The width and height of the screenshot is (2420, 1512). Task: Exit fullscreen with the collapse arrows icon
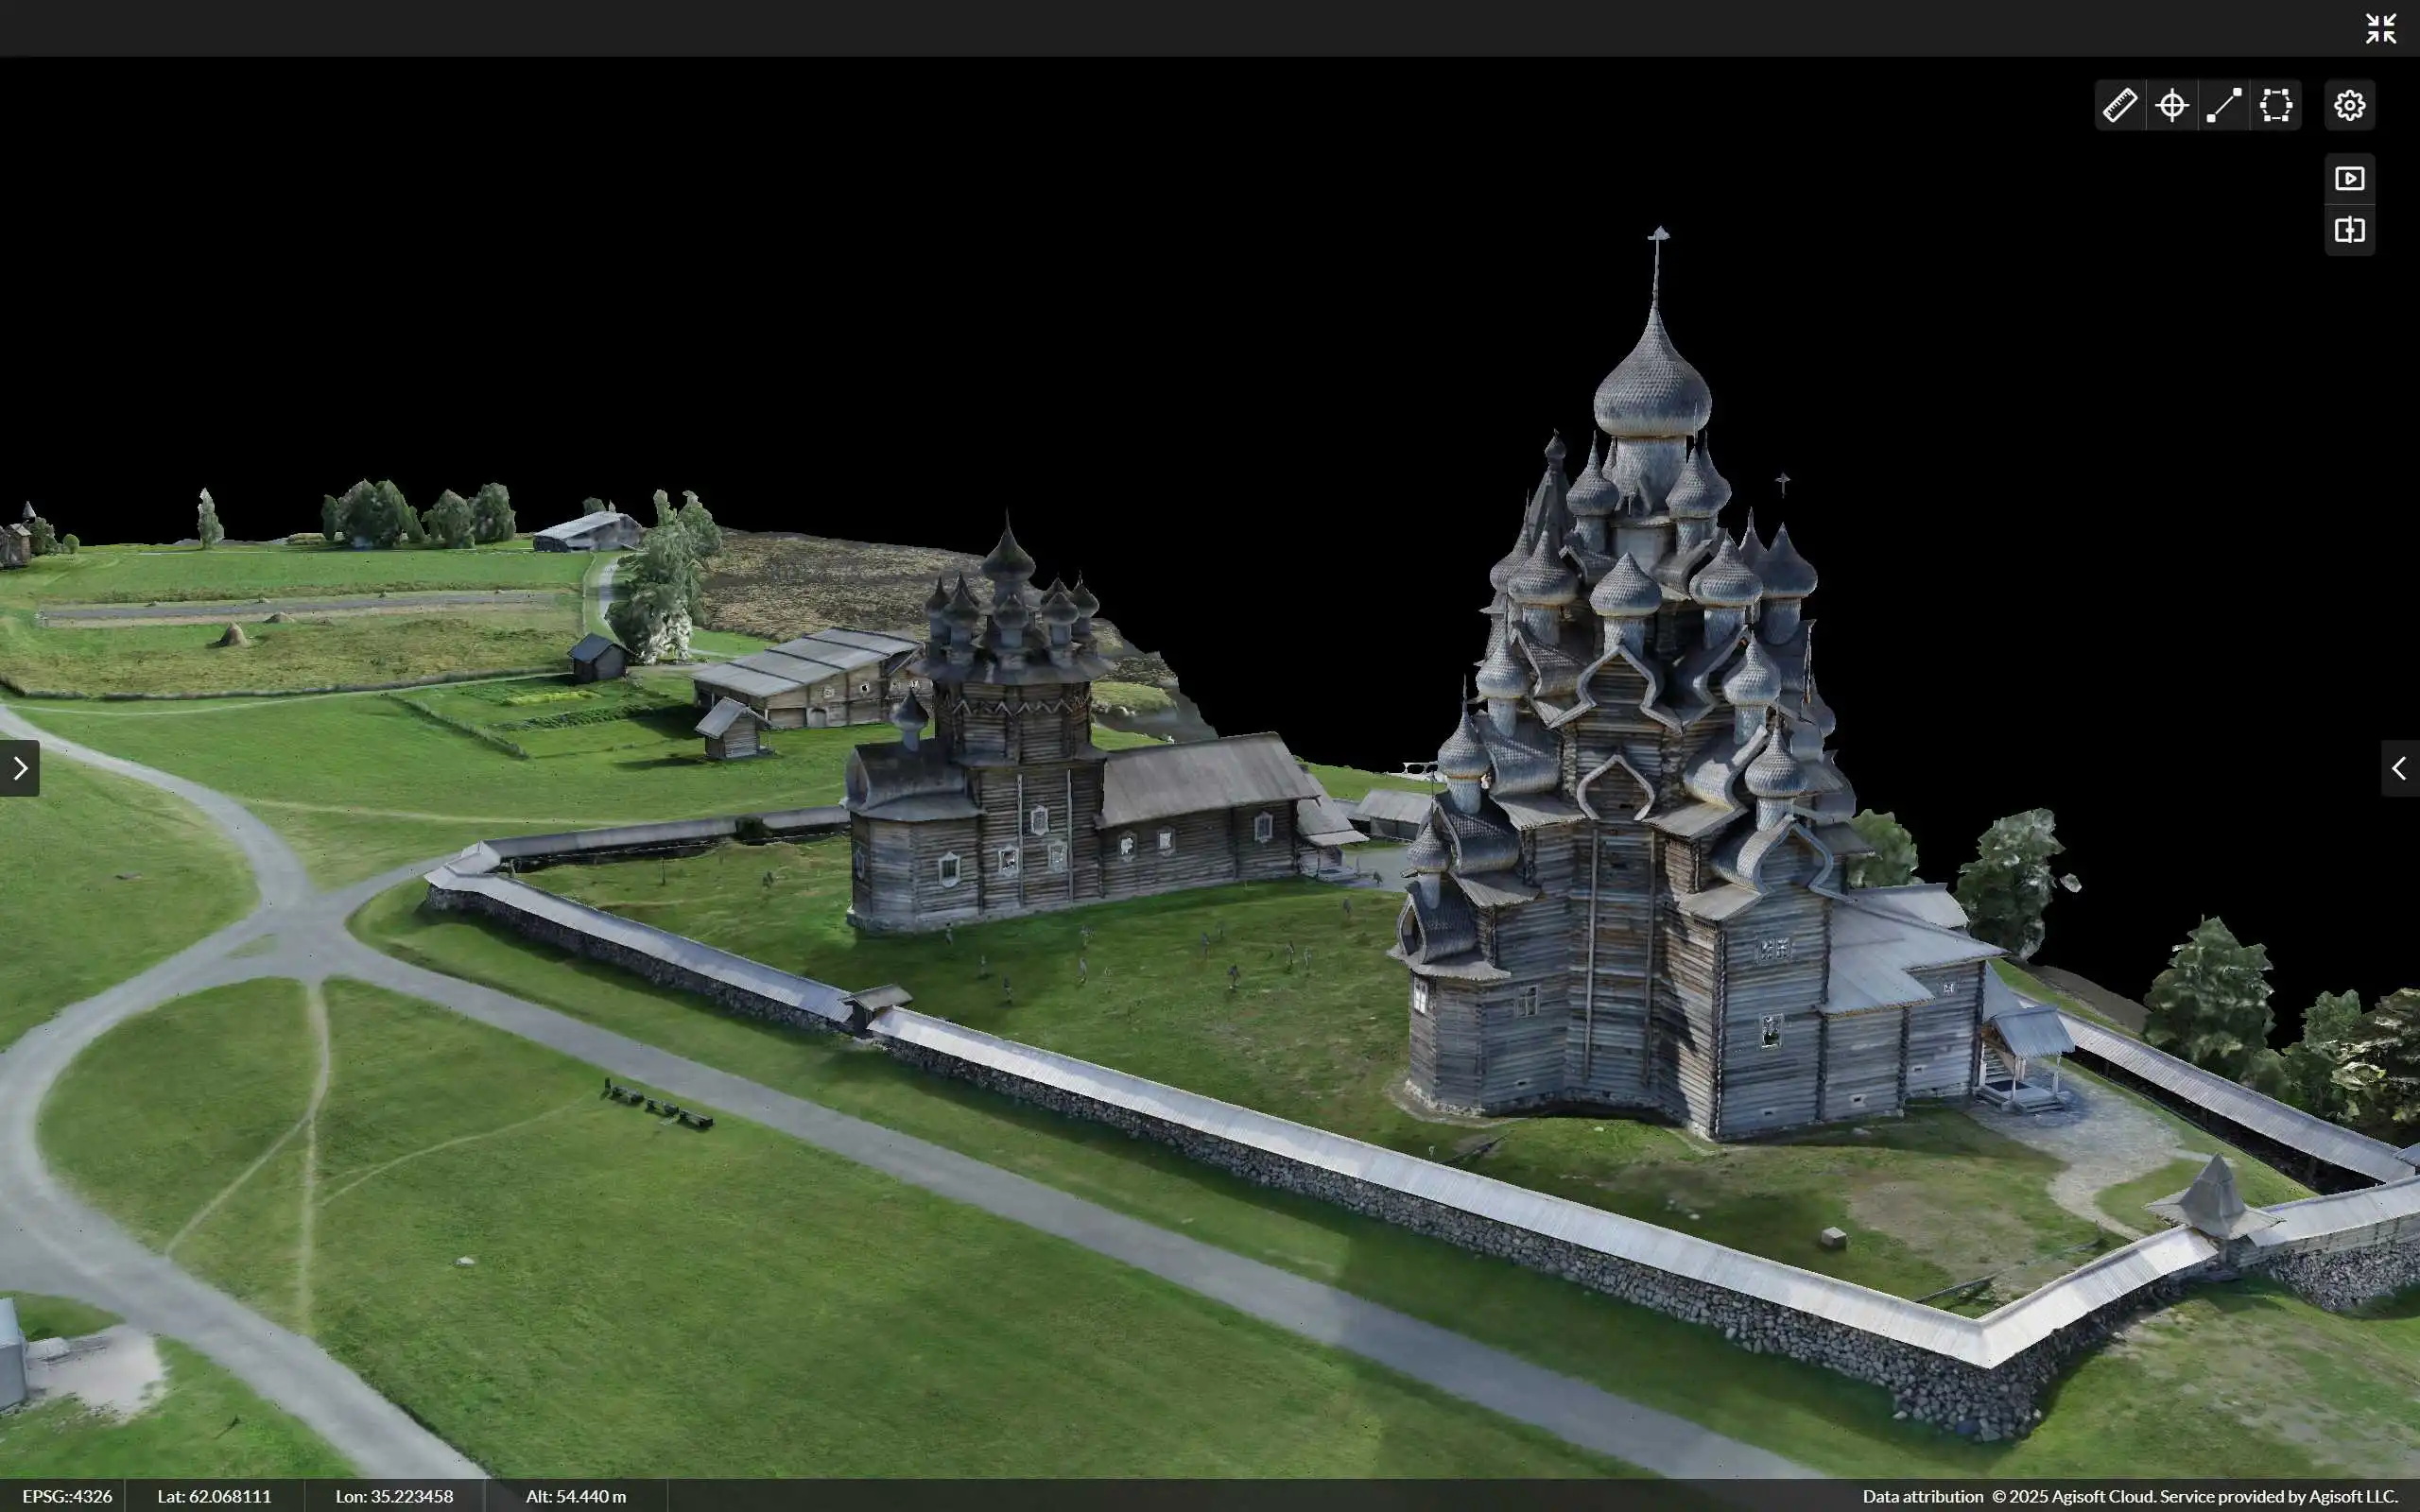click(x=2381, y=28)
